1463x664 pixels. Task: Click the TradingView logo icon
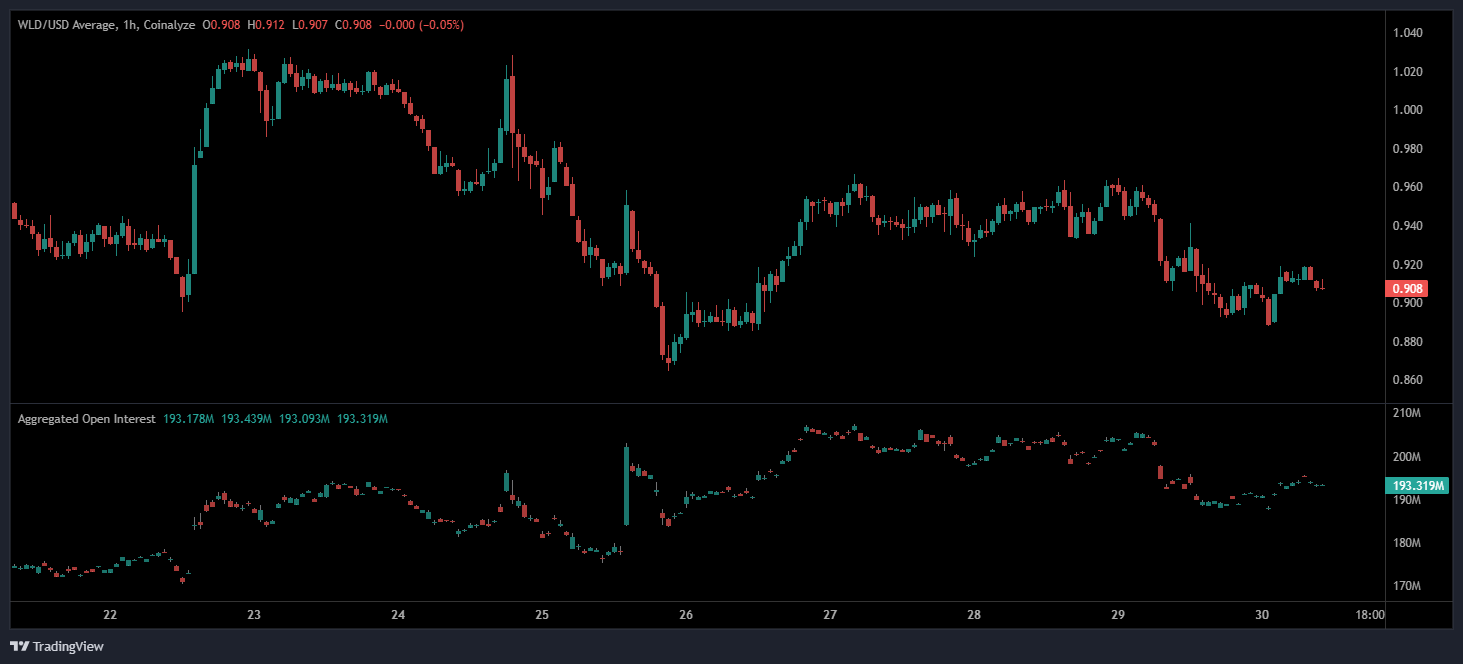pos(20,646)
